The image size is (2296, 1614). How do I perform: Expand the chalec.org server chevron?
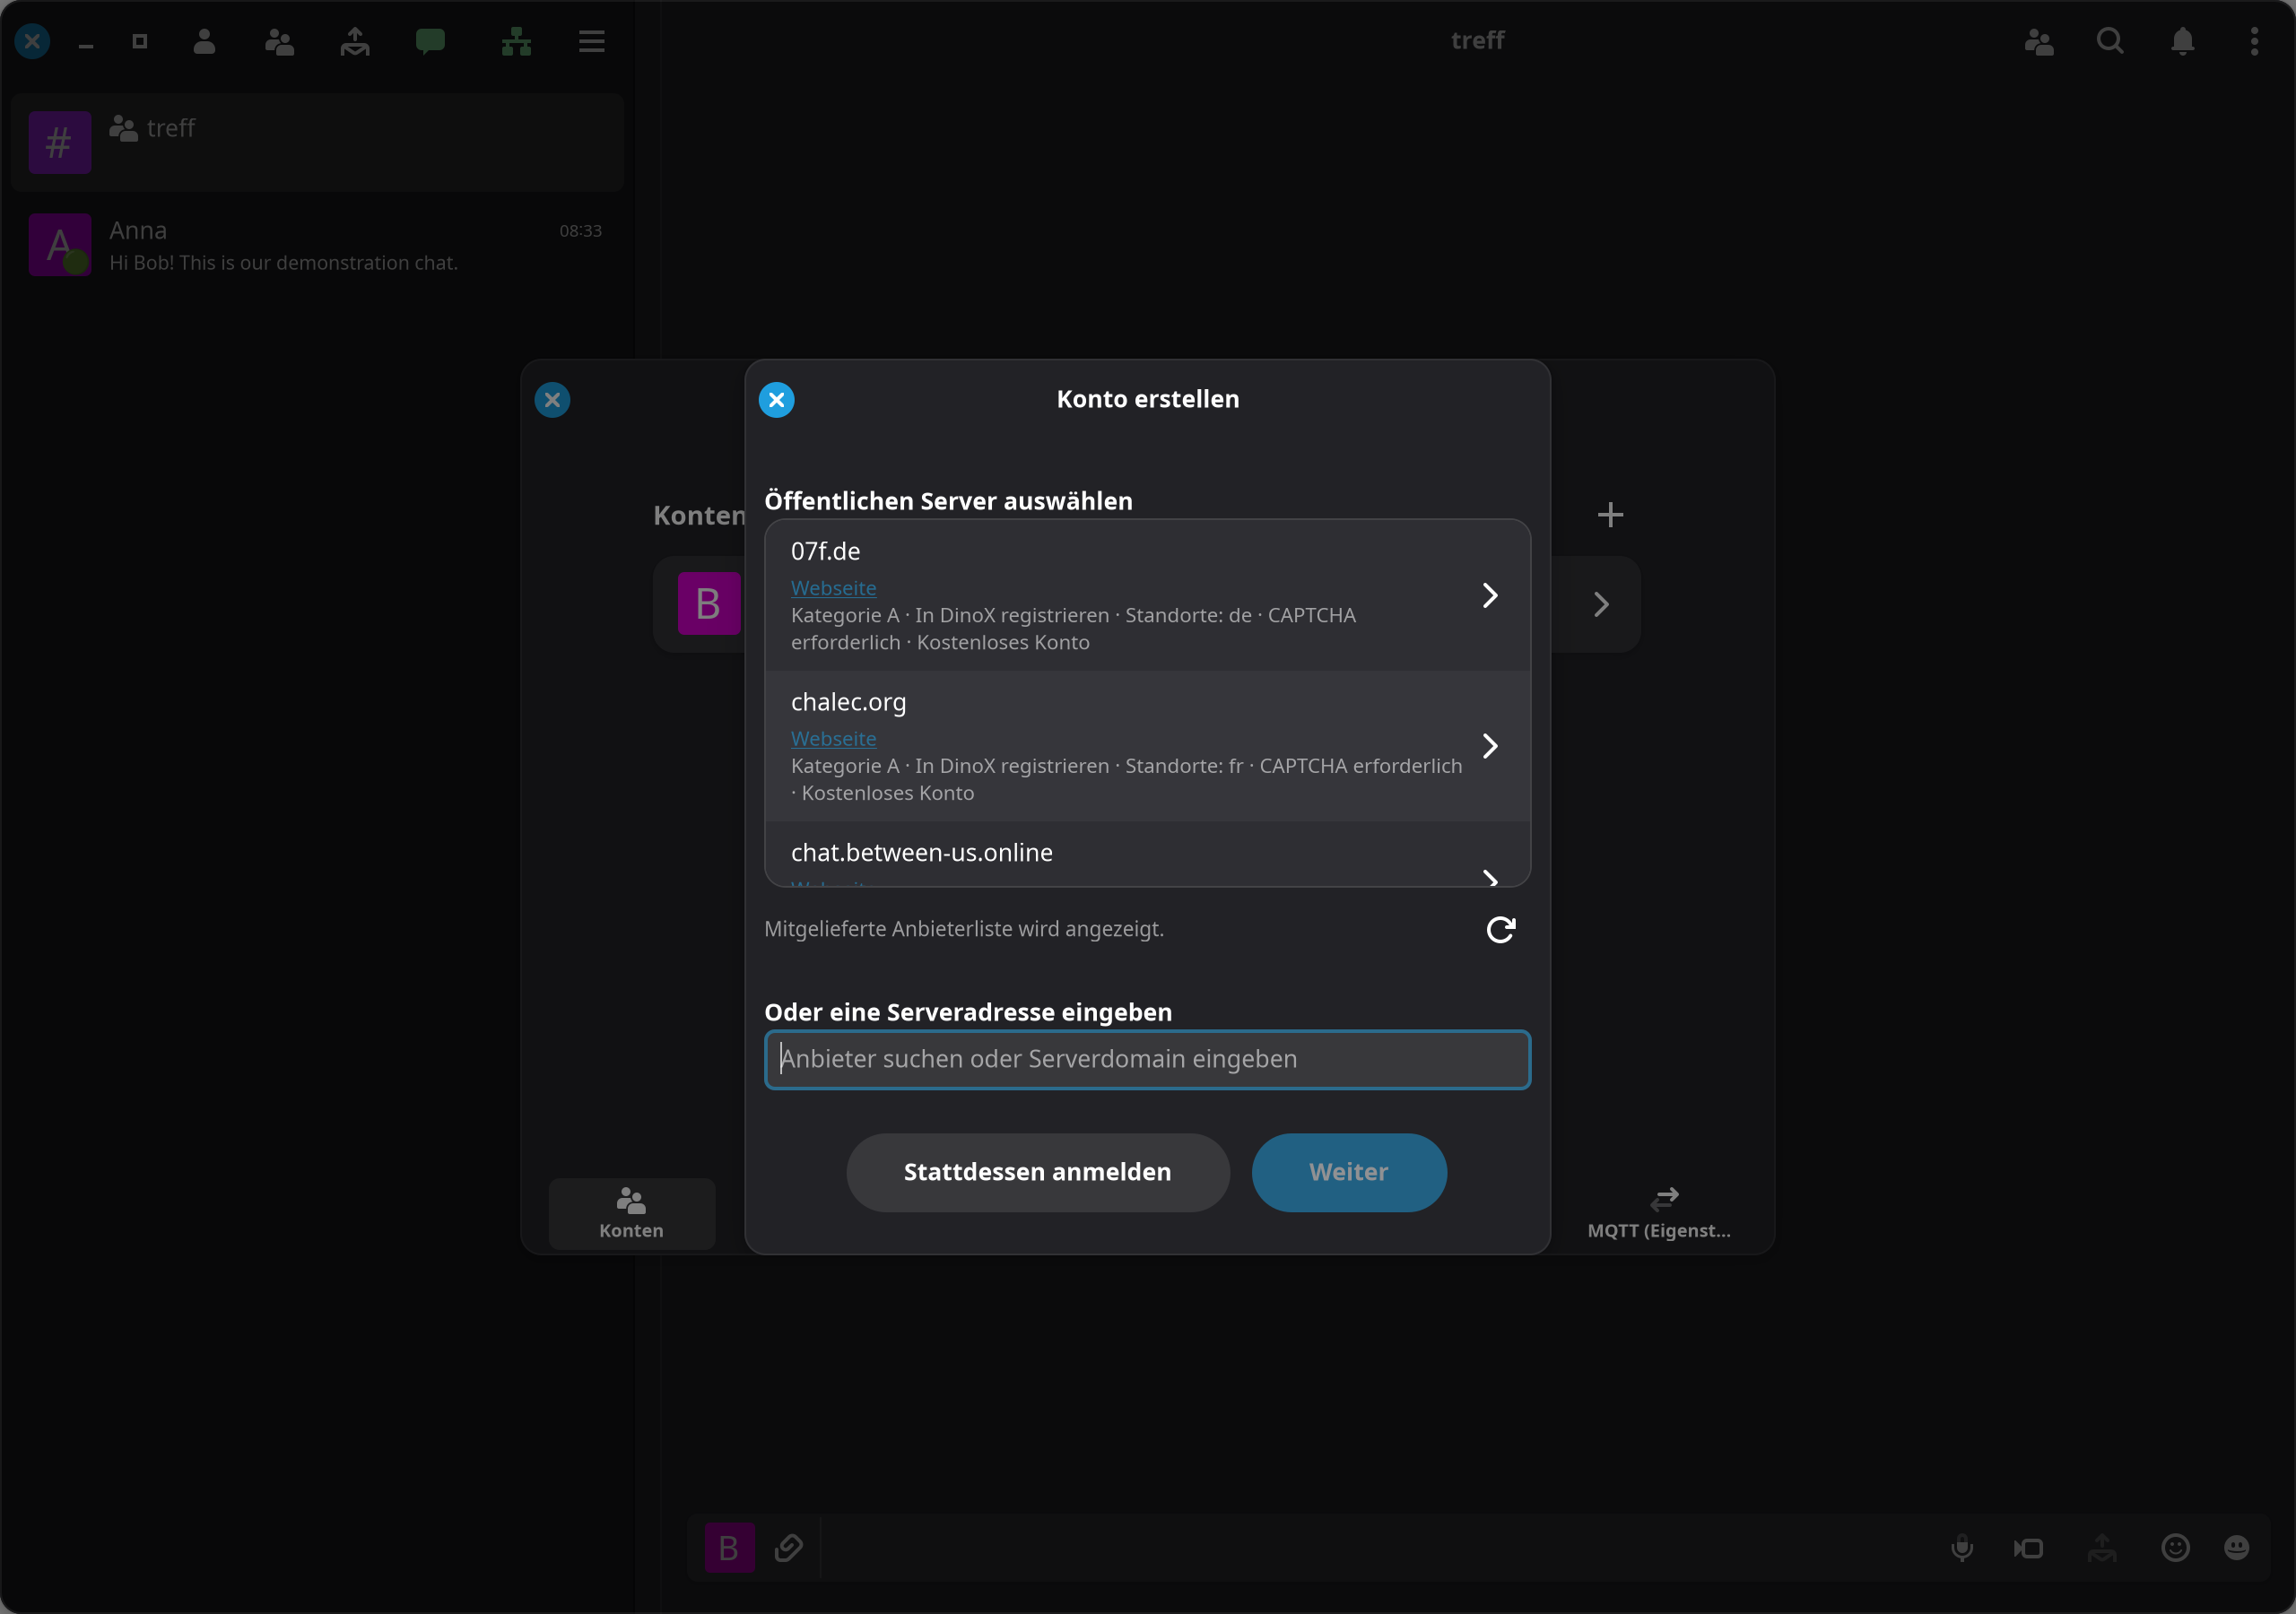pyautogui.click(x=1489, y=746)
